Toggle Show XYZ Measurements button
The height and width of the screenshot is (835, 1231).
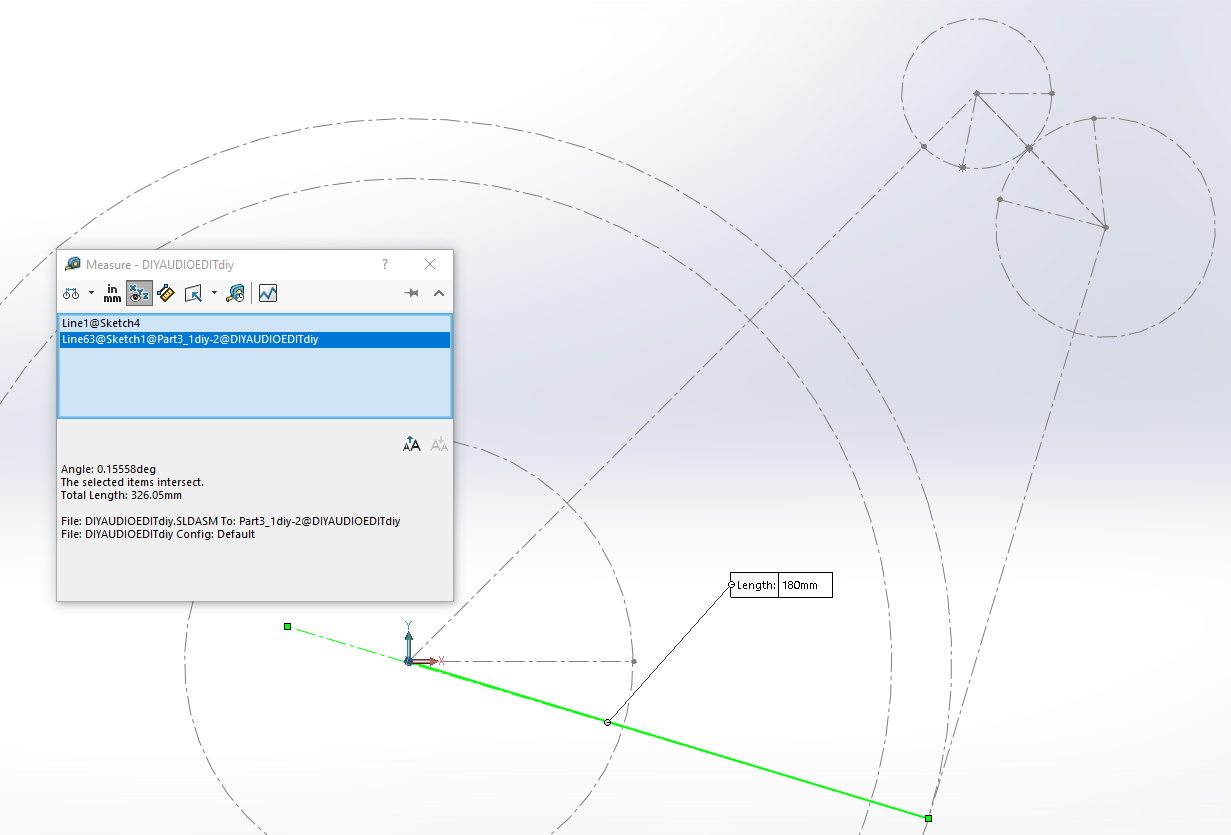[139, 293]
